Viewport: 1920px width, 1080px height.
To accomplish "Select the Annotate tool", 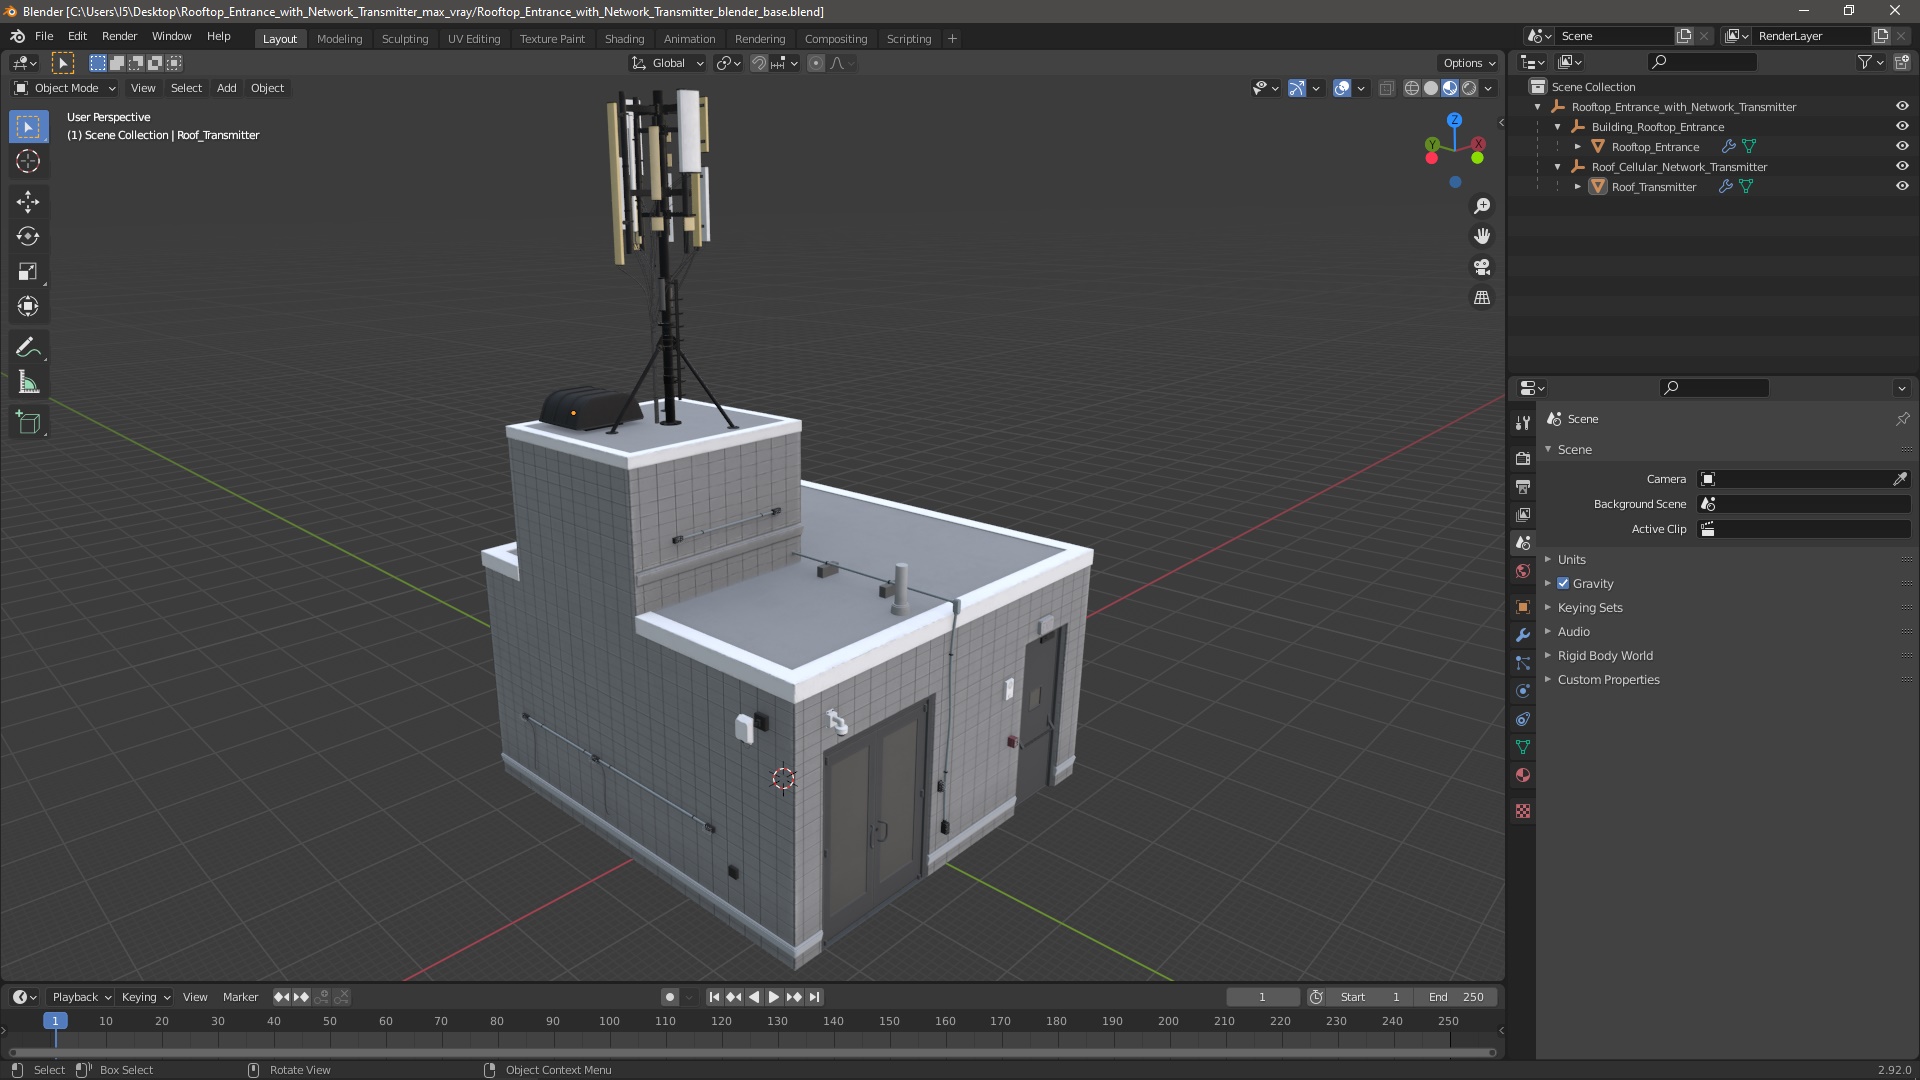I will click(28, 348).
